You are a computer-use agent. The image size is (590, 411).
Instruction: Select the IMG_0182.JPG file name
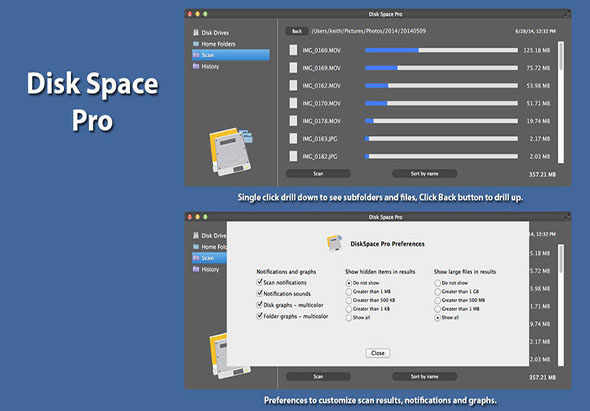320,157
